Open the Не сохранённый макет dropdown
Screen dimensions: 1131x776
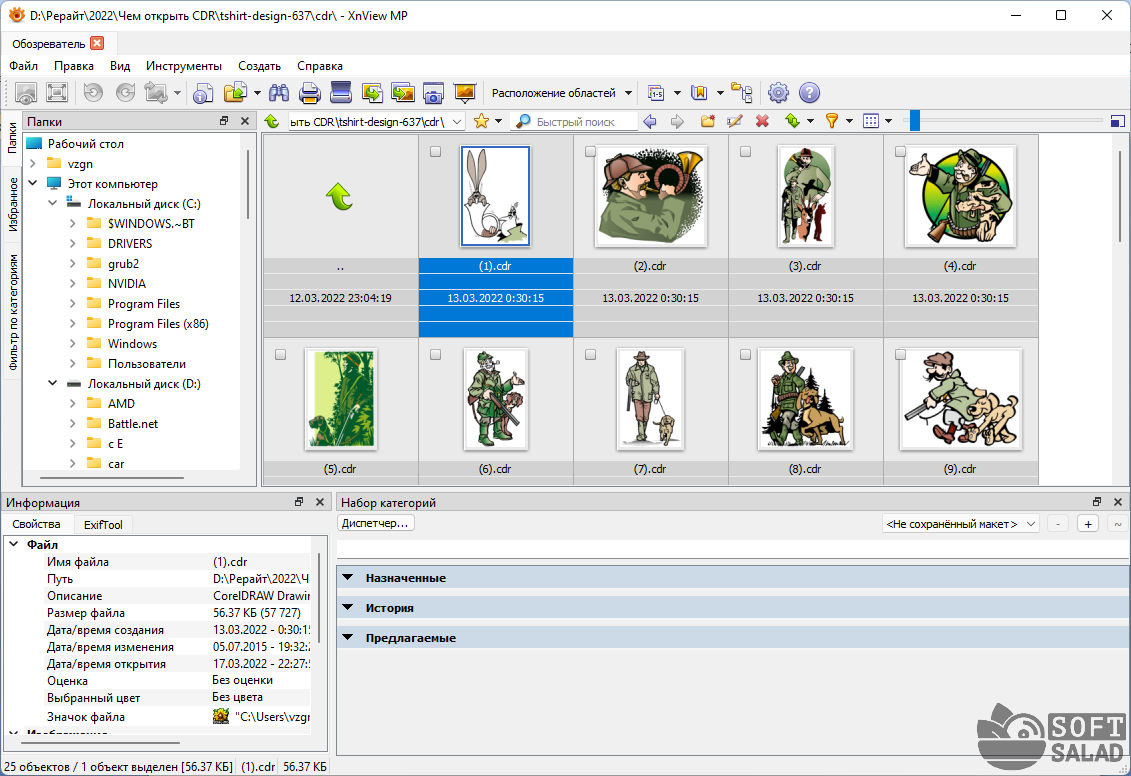[1031, 524]
